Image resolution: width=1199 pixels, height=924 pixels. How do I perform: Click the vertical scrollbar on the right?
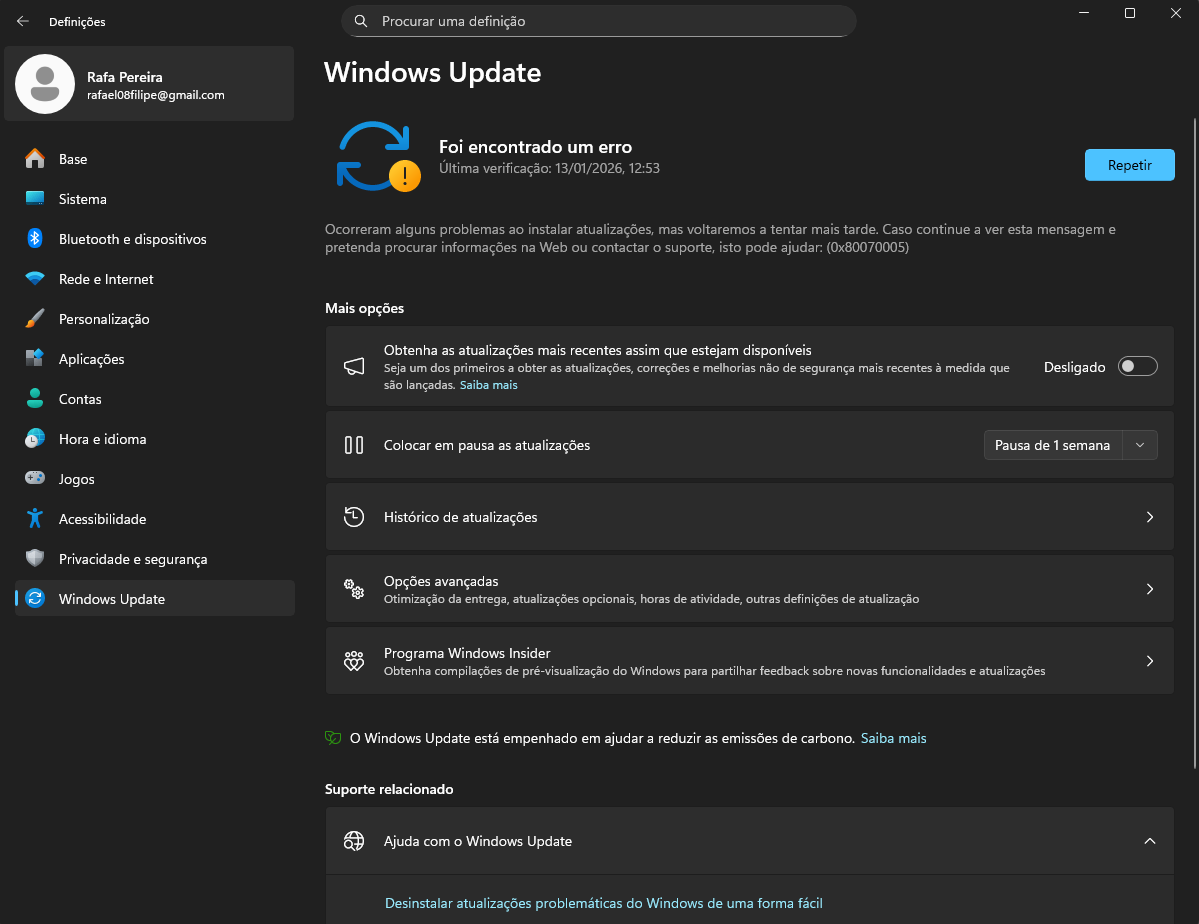point(1195,444)
